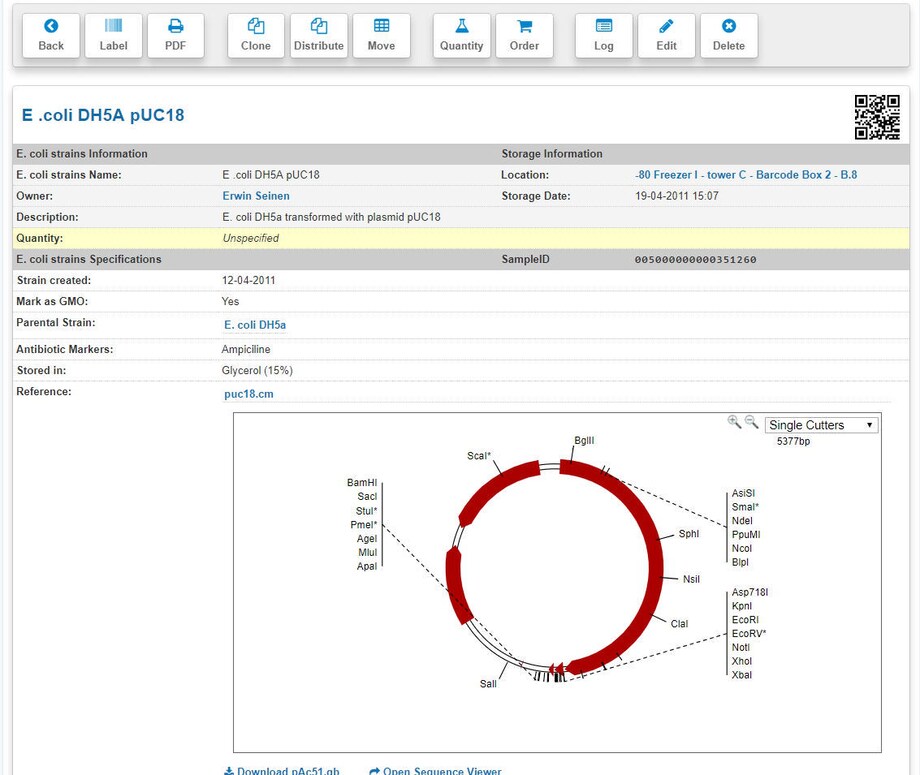This screenshot has width=920, height=775.
Task: Click the strain created date 12-04-2011
Action: coord(248,280)
